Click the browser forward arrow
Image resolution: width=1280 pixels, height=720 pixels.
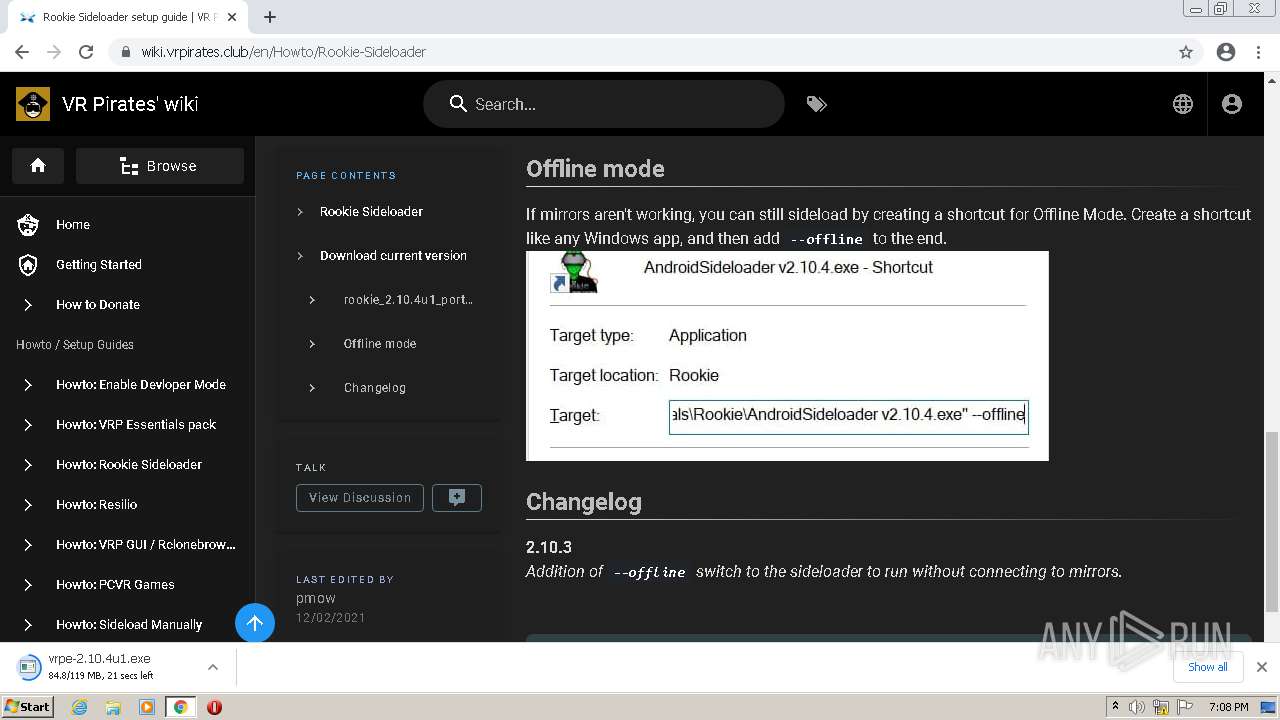coord(54,52)
